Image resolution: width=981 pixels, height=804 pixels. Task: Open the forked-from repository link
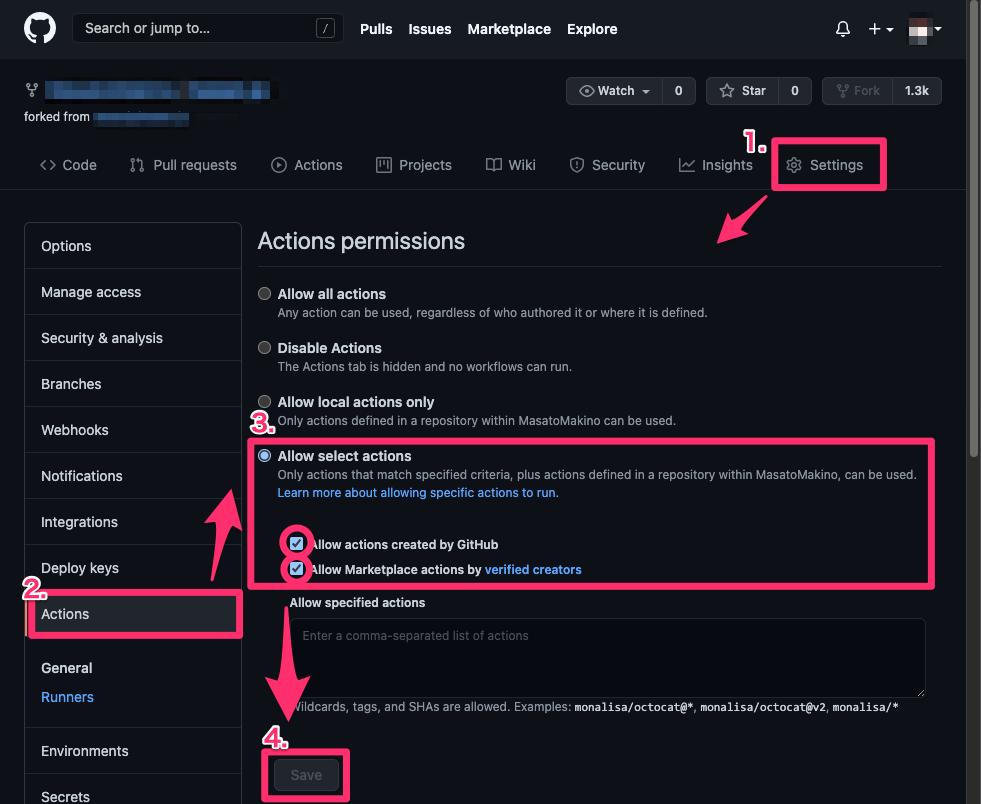coord(141,117)
